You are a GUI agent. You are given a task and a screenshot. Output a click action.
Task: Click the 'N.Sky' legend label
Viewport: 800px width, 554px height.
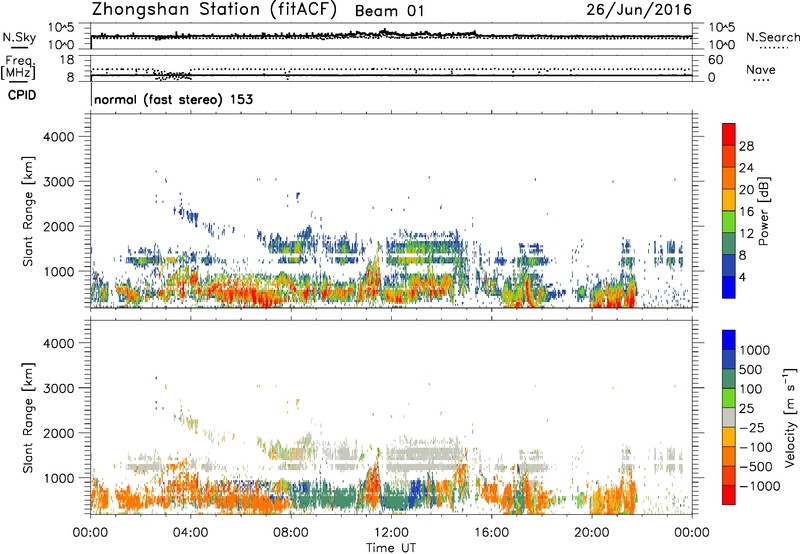[19, 37]
